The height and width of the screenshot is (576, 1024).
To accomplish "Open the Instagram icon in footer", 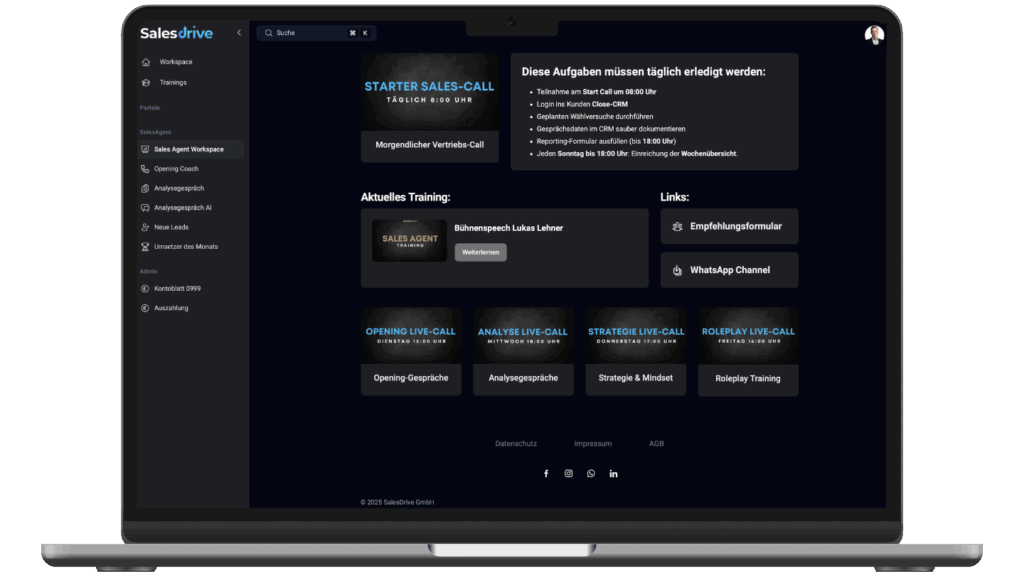I will (x=568, y=473).
